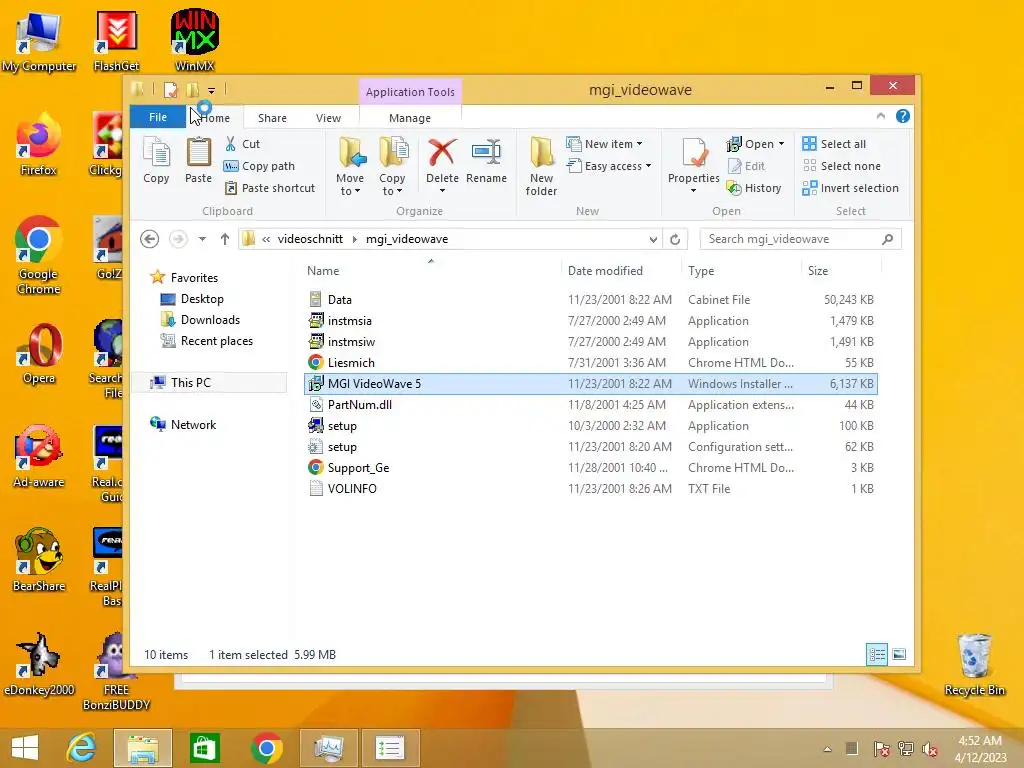The width and height of the screenshot is (1024, 768).
Task: Switch to the Share tab
Action: click(x=272, y=118)
